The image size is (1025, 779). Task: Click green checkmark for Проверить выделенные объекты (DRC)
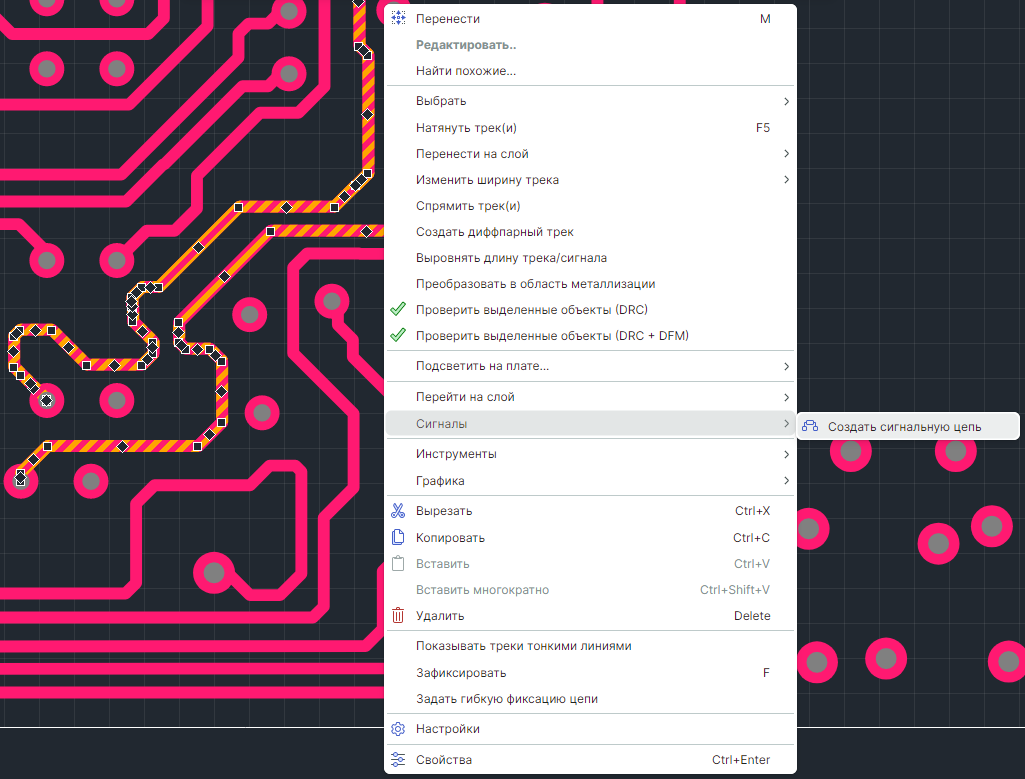tap(398, 310)
